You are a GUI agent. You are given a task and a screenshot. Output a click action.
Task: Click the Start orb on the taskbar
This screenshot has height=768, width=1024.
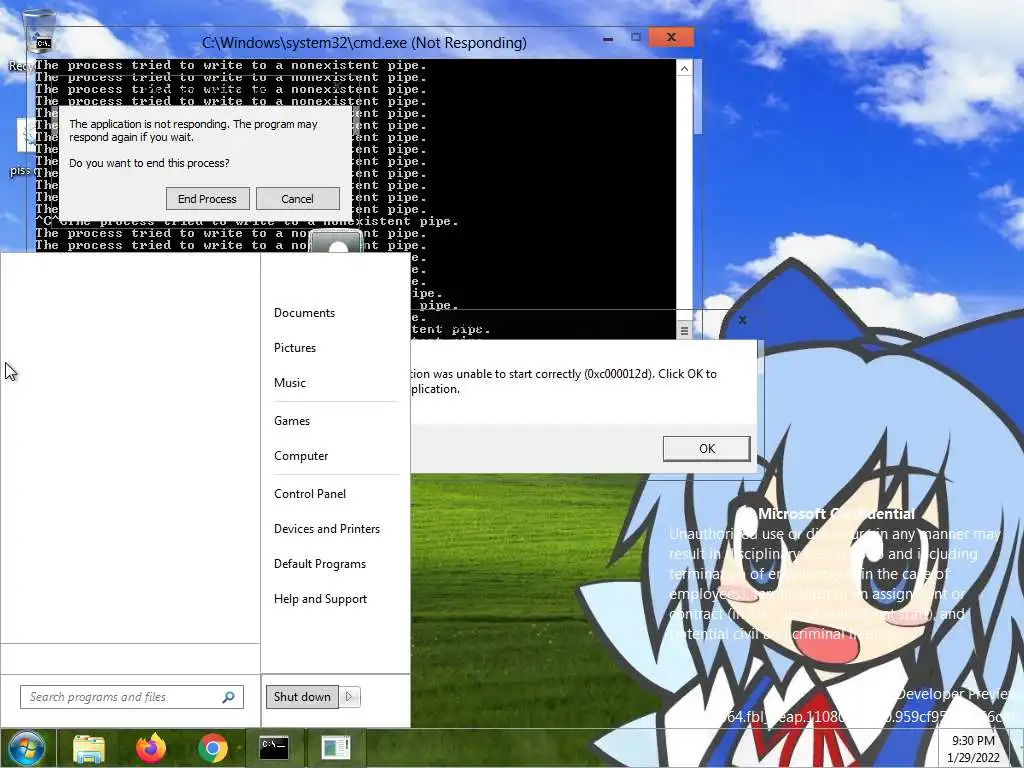click(x=27, y=748)
